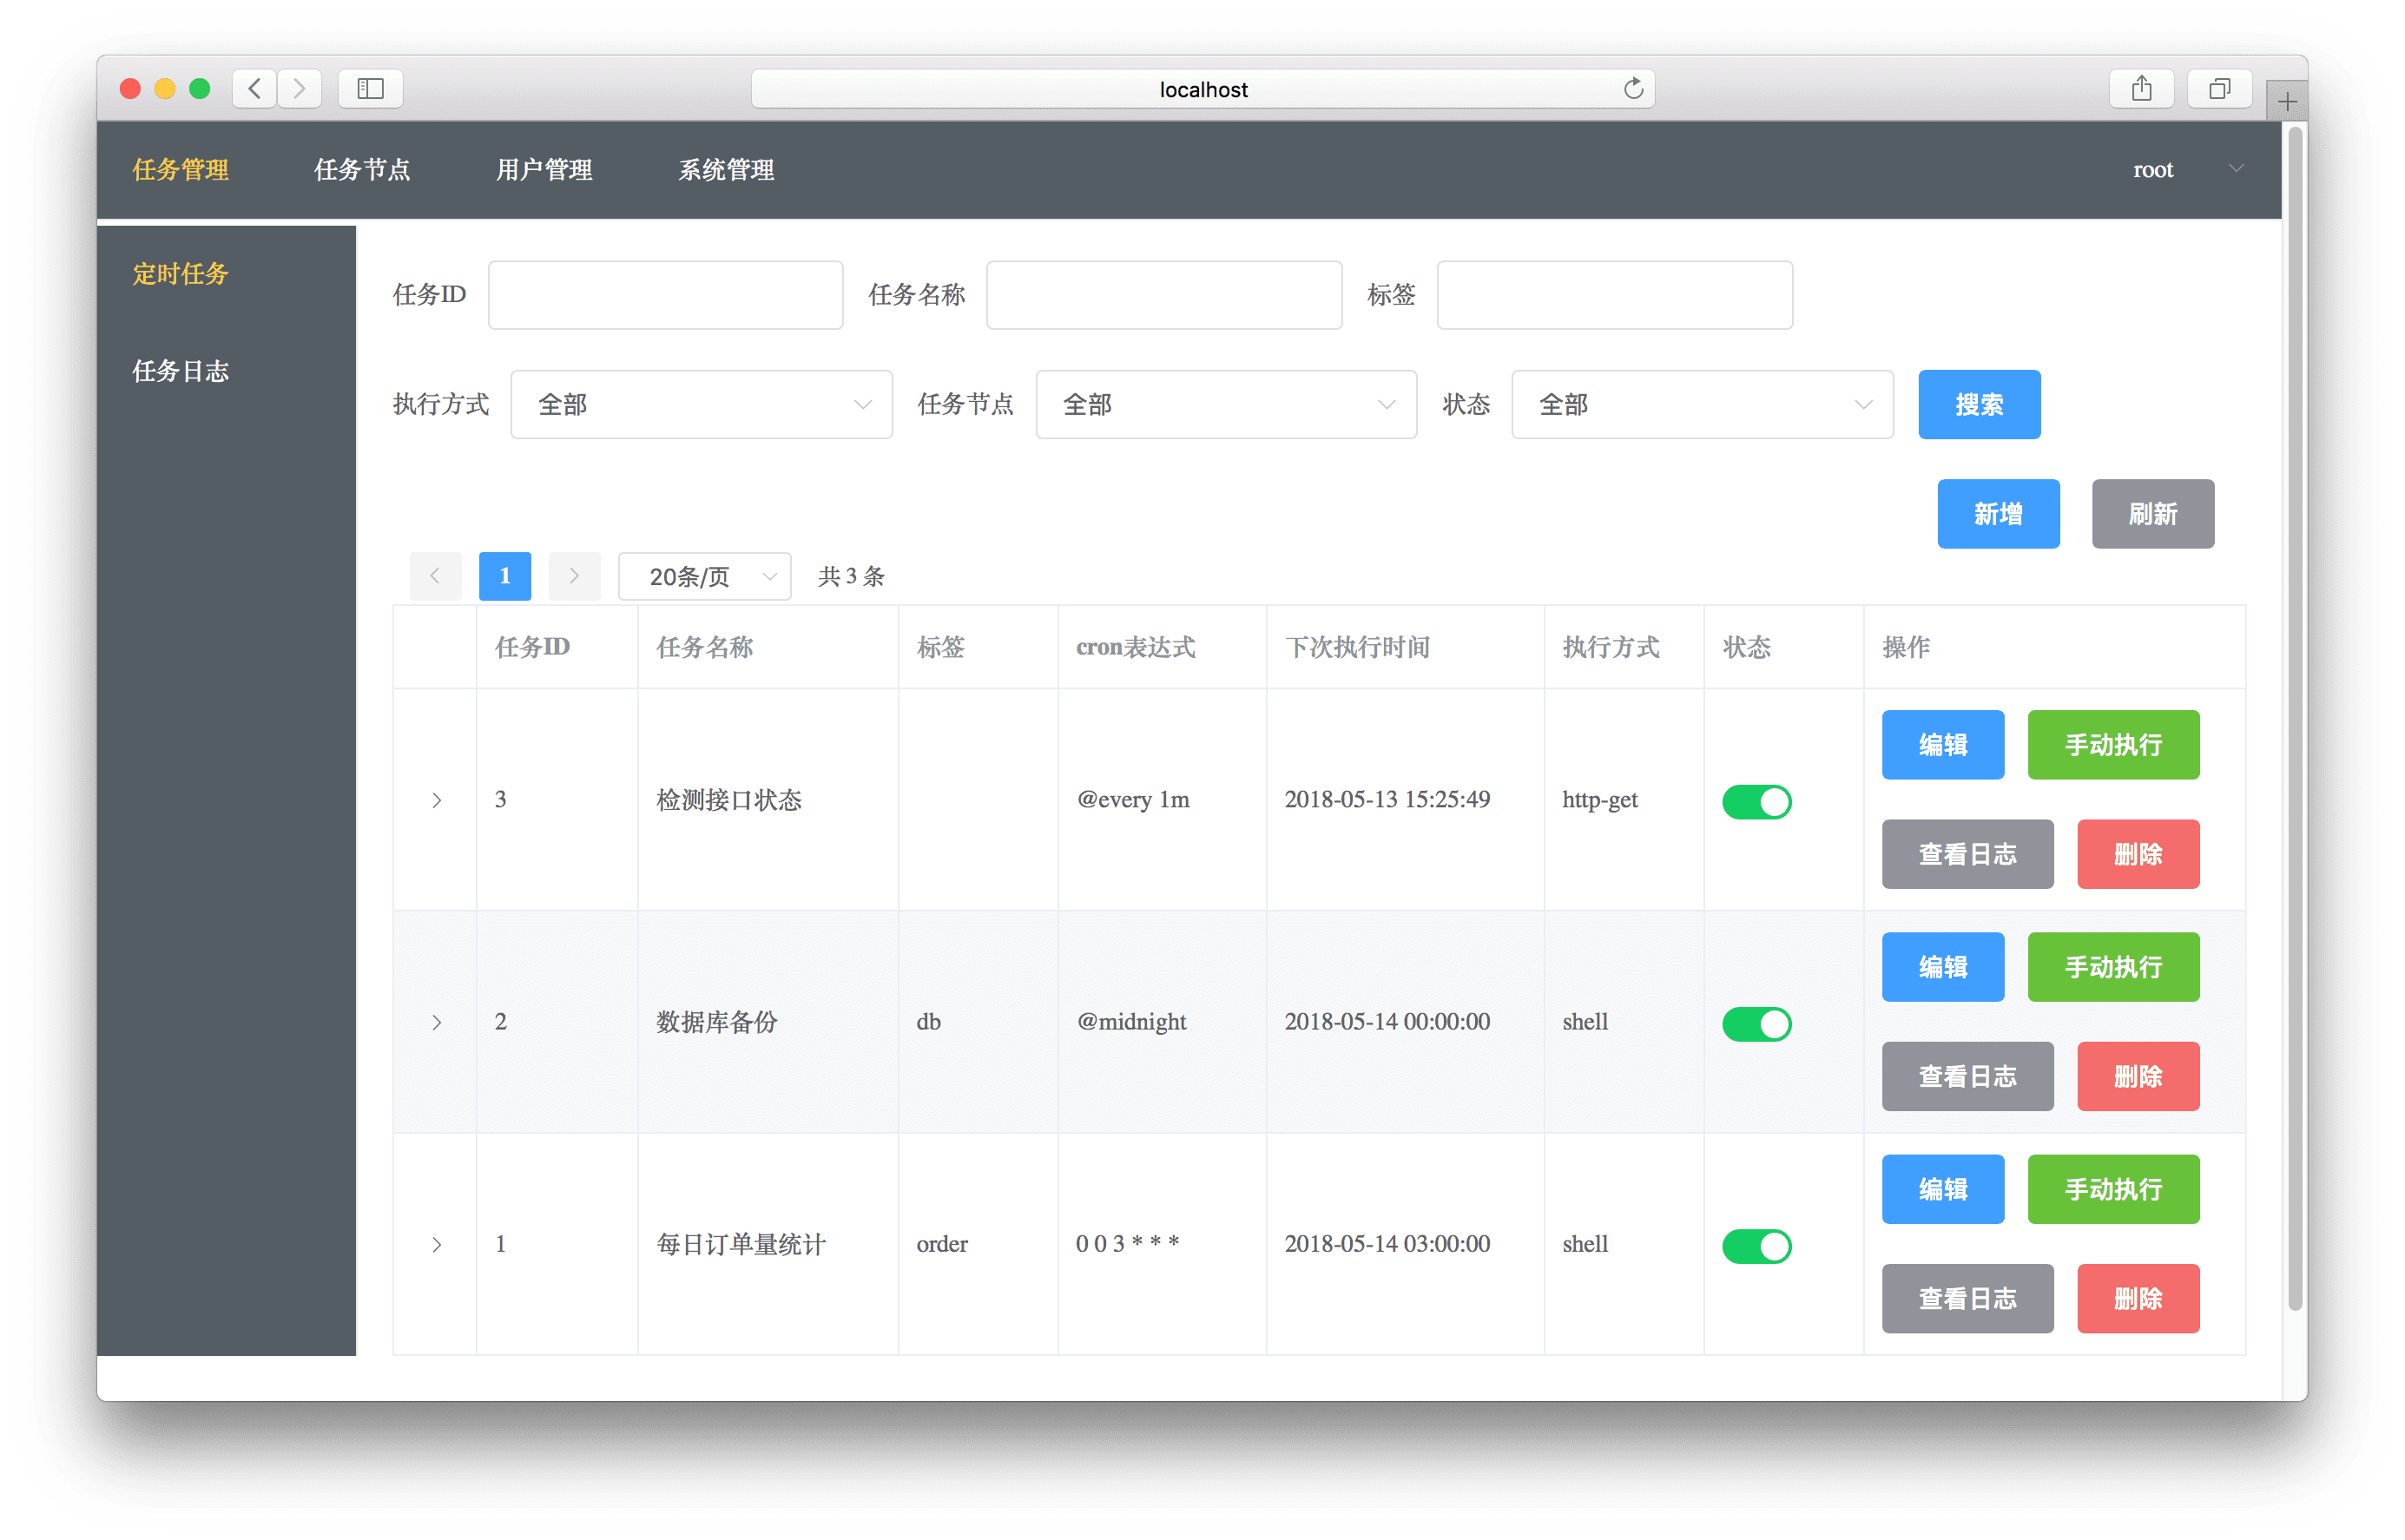
Task: Open the Safari share icon
Action: (x=2141, y=89)
